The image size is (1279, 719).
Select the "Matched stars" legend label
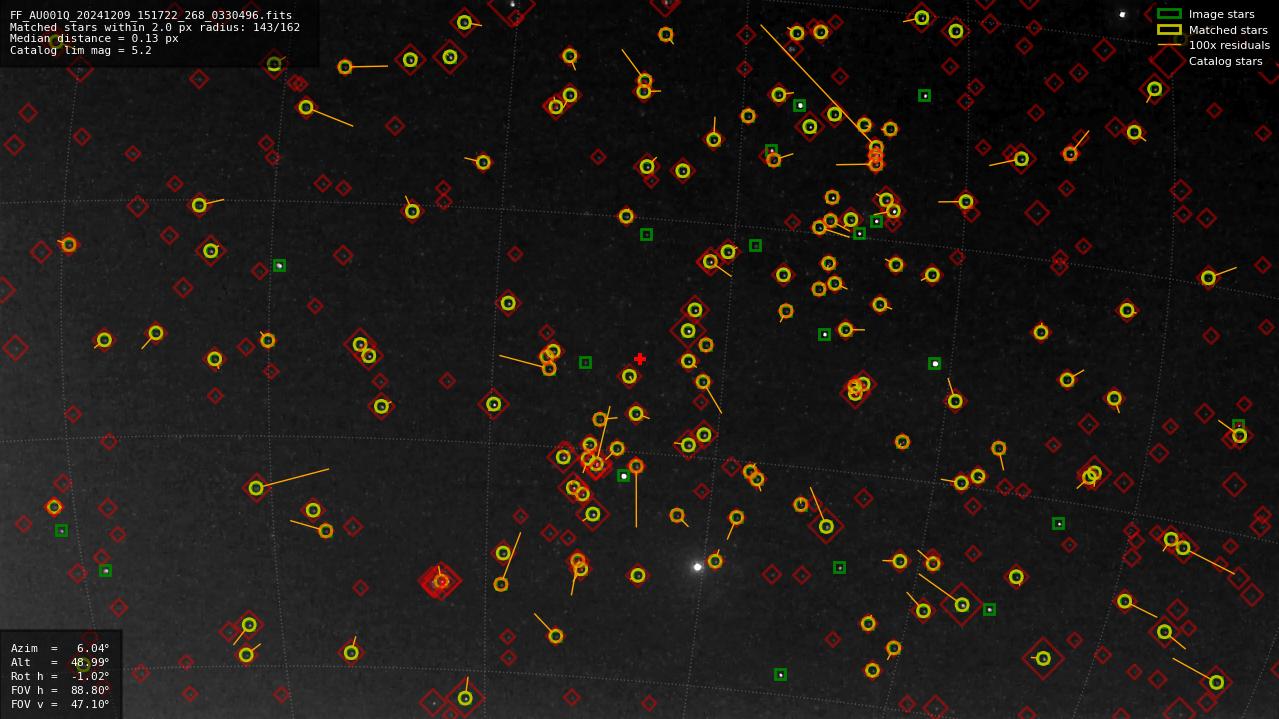(1228, 30)
